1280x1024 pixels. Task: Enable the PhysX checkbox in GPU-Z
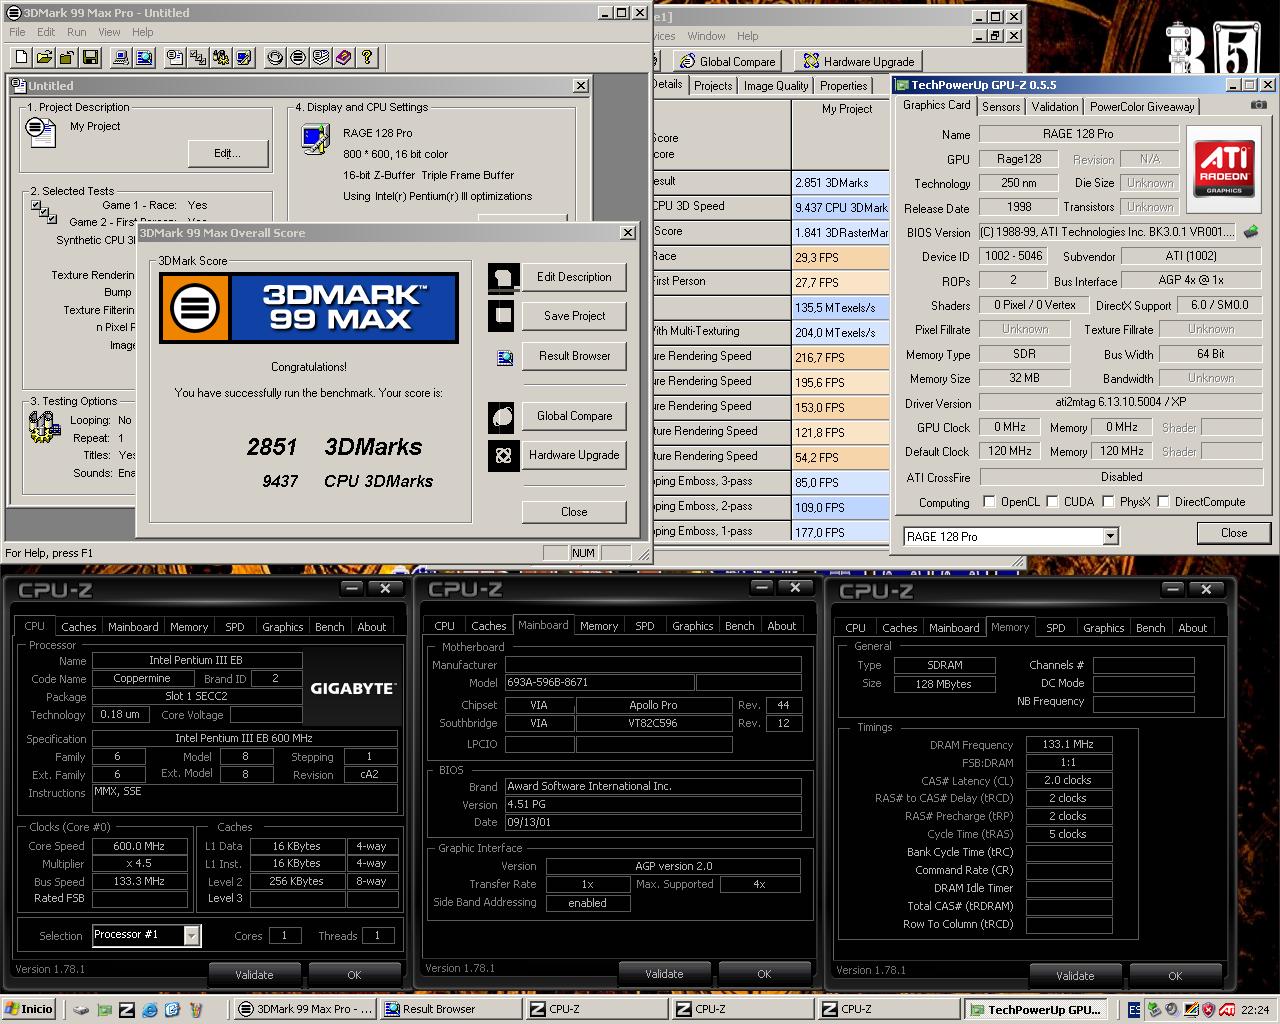[x=1108, y=502]
